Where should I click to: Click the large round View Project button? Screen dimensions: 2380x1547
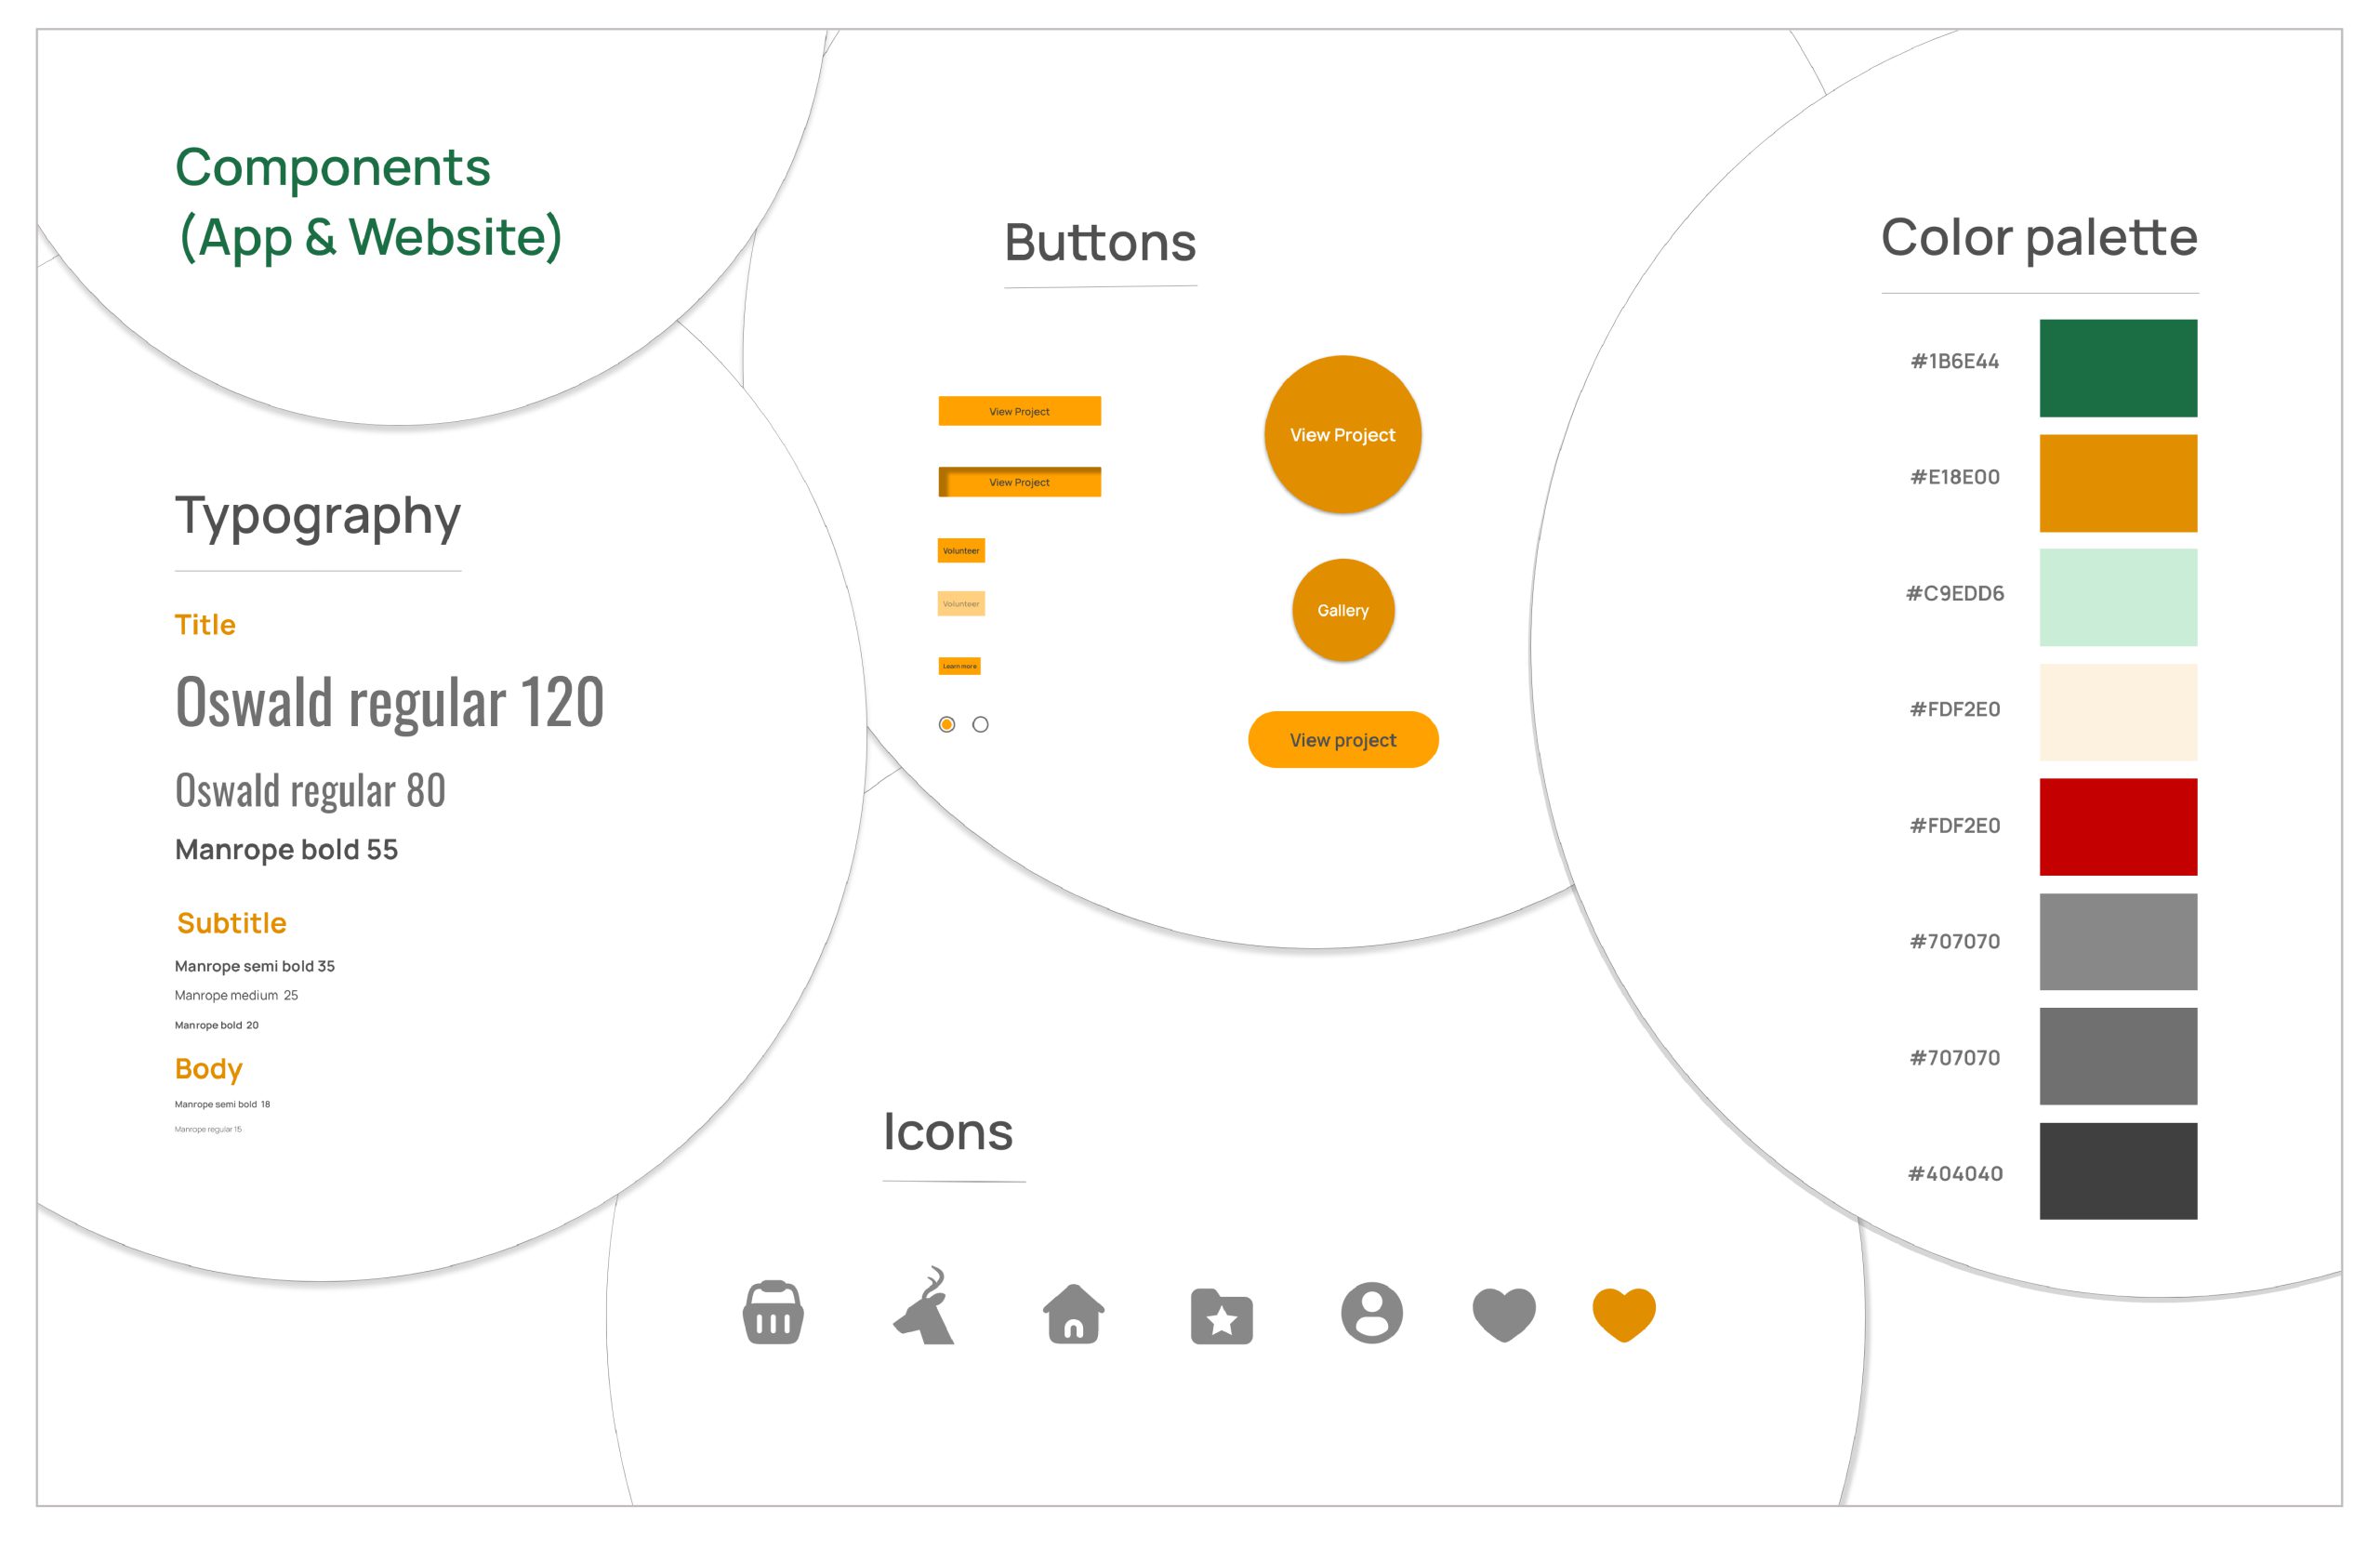point(1342,435)
